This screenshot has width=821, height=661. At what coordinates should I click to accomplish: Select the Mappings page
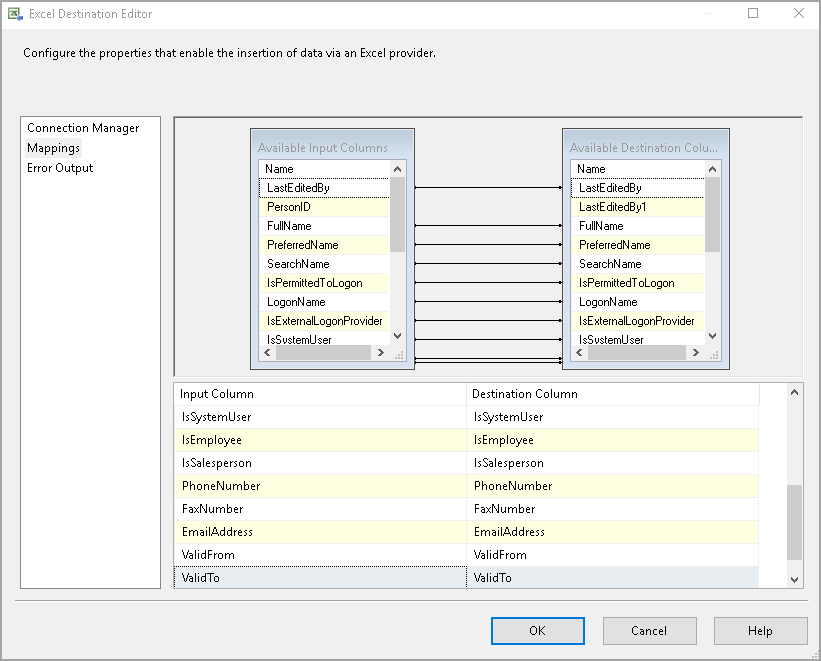coord(53,148)
